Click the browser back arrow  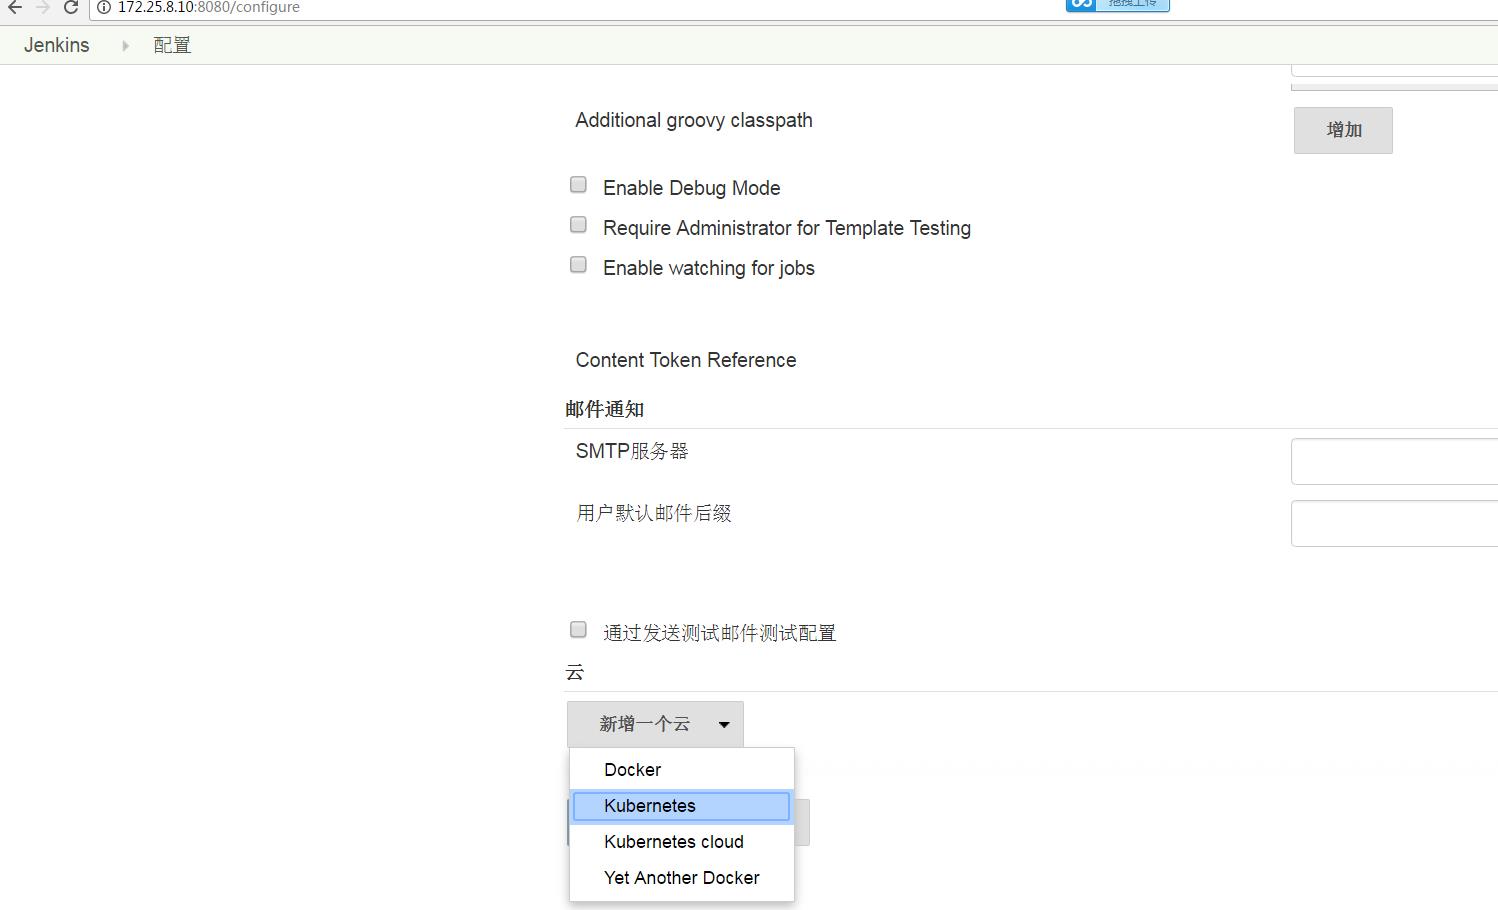point(14,7)
